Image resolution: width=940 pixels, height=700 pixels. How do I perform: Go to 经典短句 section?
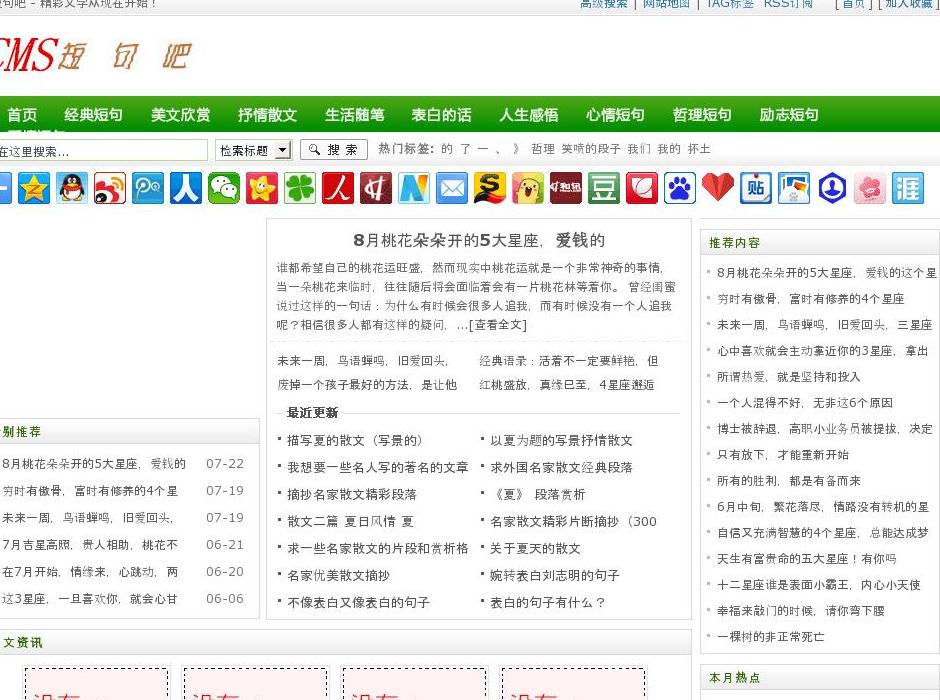coord(94,114)
